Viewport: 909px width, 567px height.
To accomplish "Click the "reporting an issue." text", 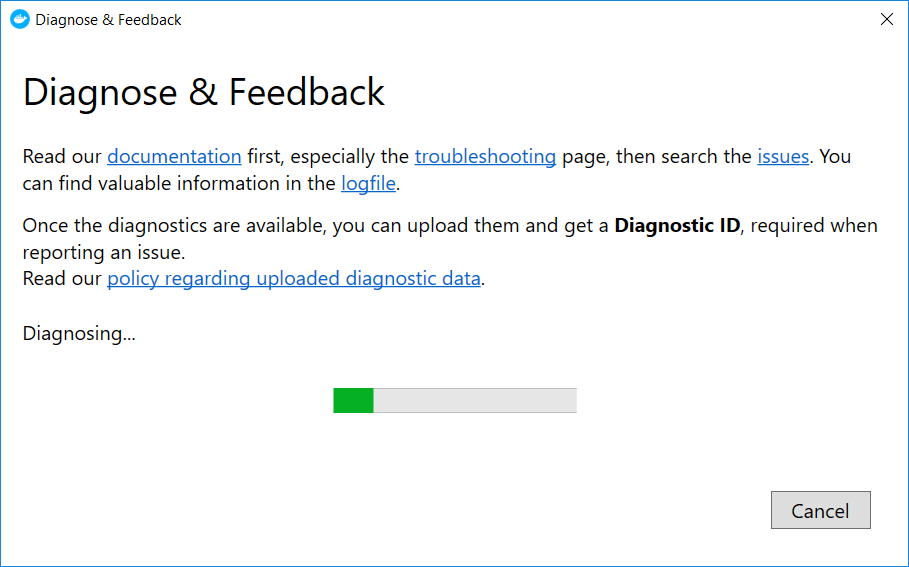I will click(x=104, y=252).
